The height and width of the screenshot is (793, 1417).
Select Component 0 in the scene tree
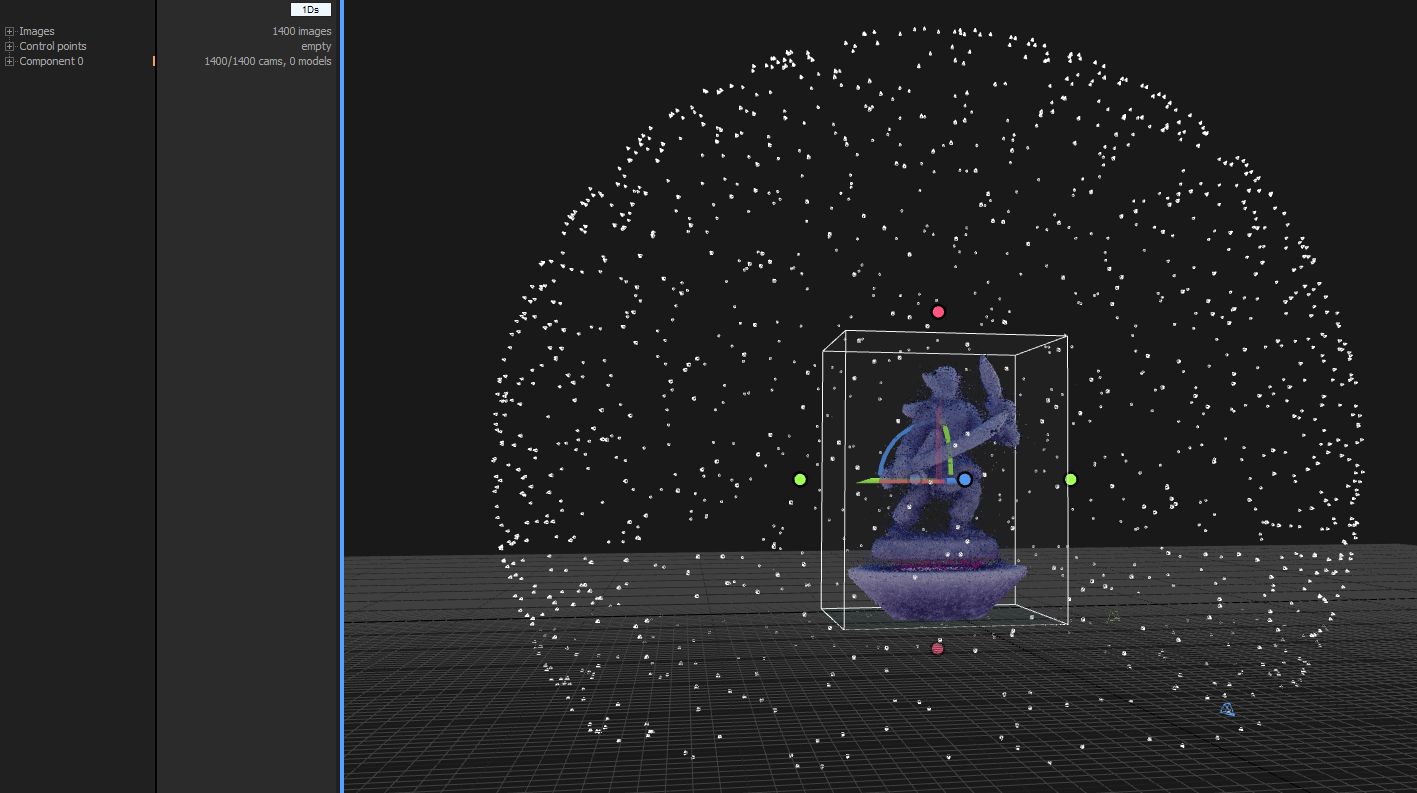coord(50,61)
